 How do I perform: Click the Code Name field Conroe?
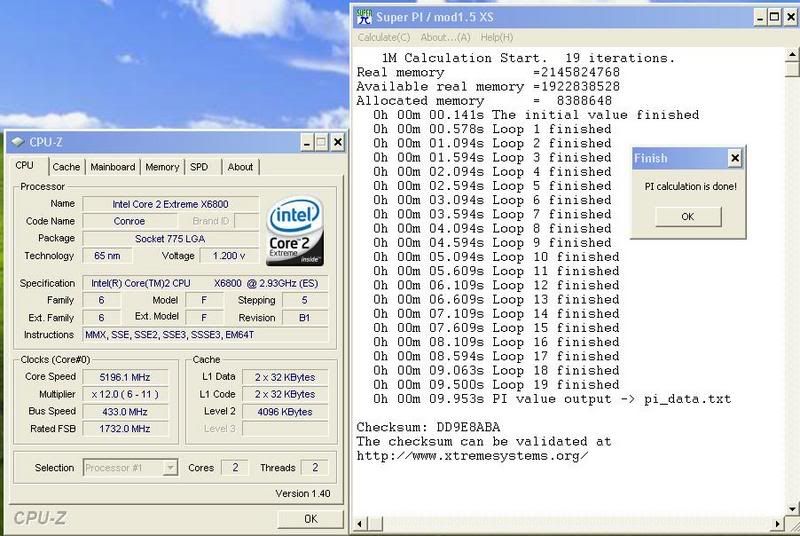(129, 221)
